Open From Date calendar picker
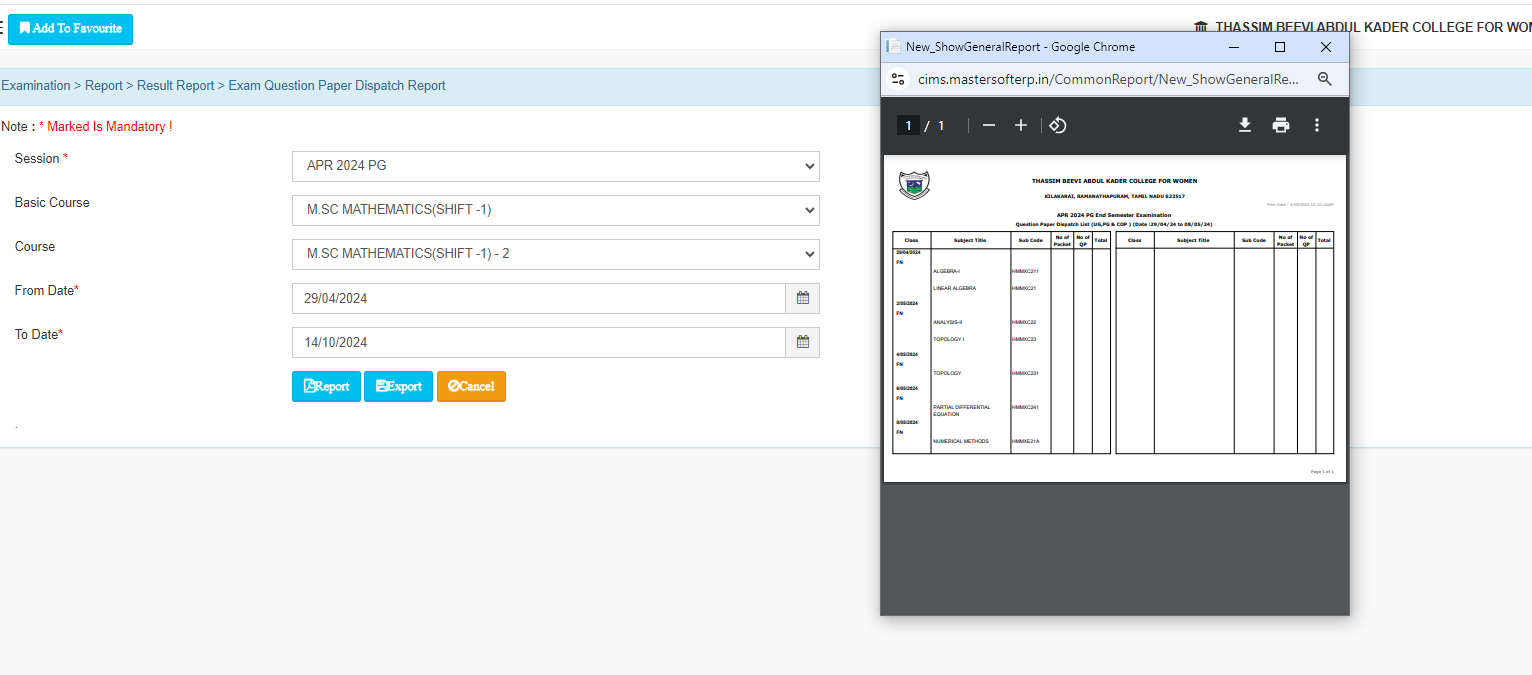The image size is (1532, 675). click(802, 298)
